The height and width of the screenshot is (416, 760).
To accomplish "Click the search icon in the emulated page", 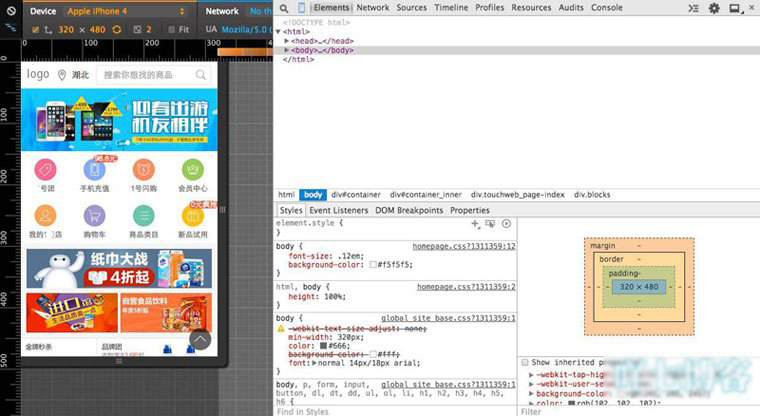I will [x=201, y=75].
